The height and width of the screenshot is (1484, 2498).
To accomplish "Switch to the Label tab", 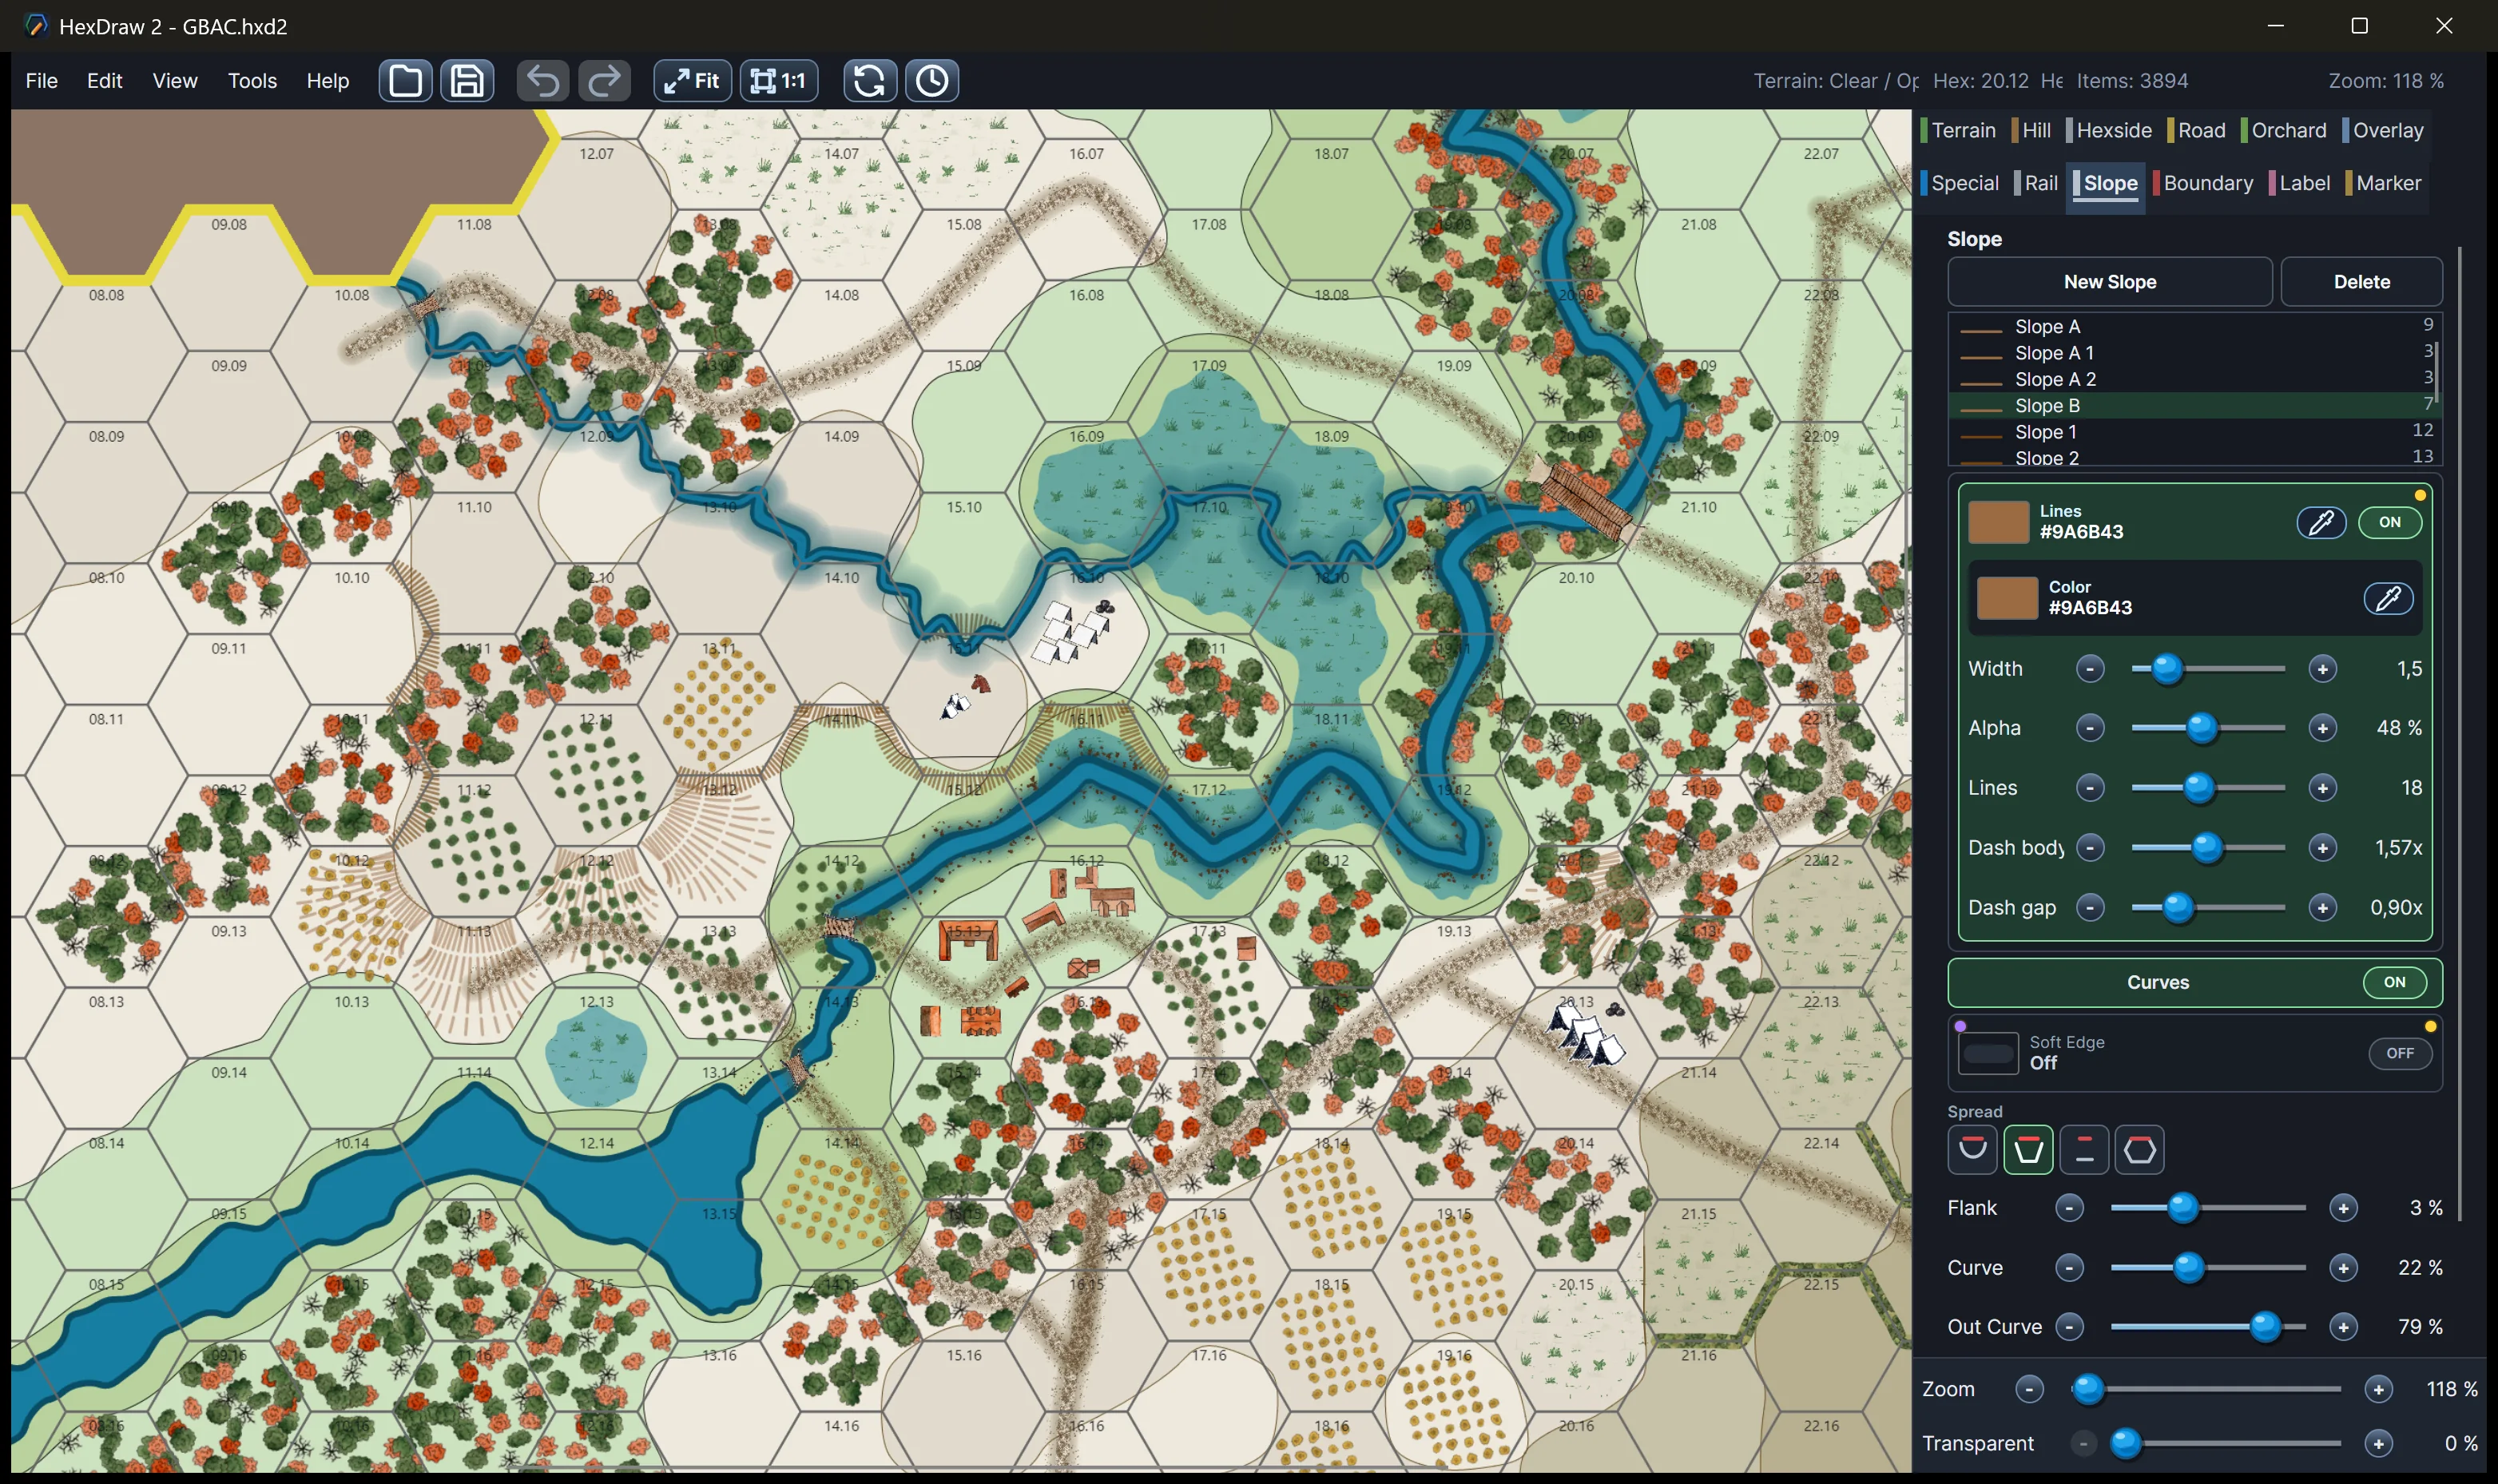I will [x=2301, y=183].
